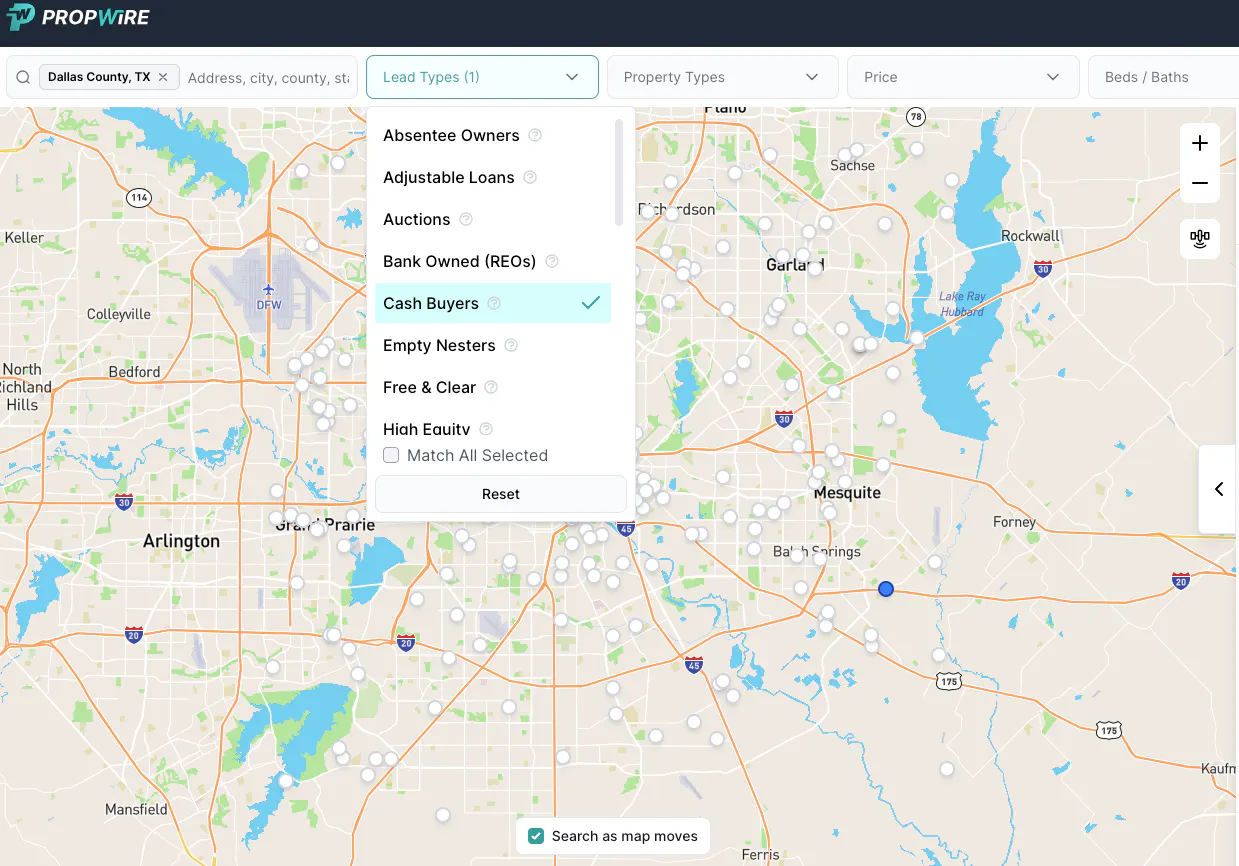Image resolution: width=1239 pixels, height=866 pixels.
Task: Enable the Match All Selected checkbox
Action: click(391, 455)
